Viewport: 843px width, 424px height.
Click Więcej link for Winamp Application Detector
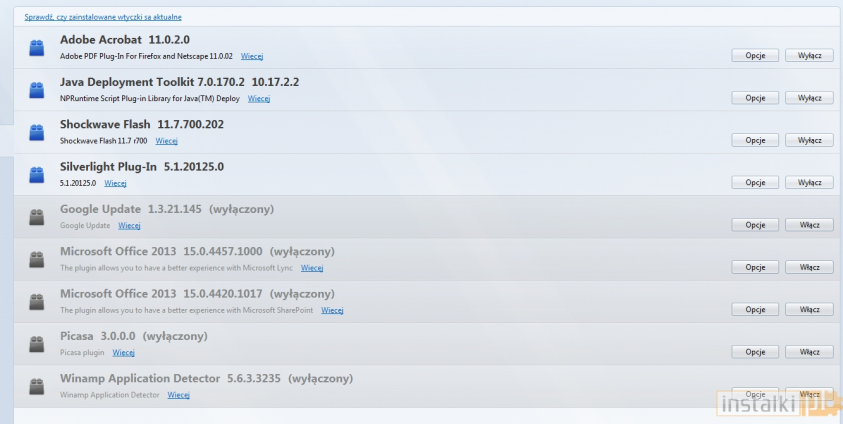coord(178,395)
